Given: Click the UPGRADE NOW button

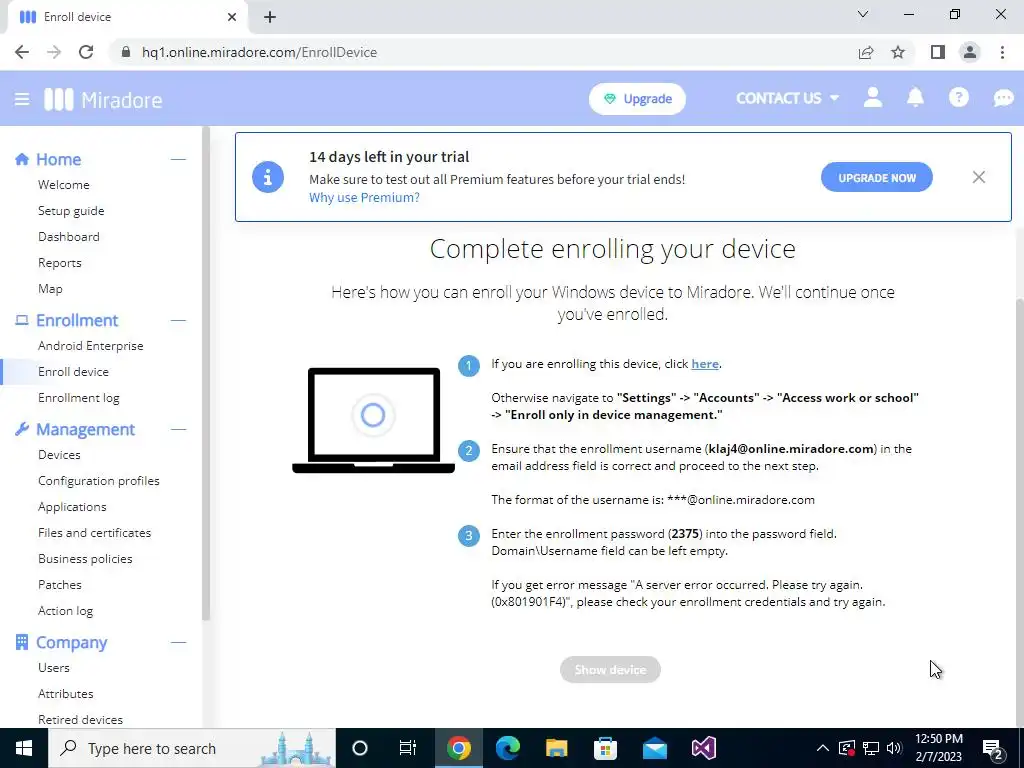Looking at the screenshot, I should (x=876, y=177).
